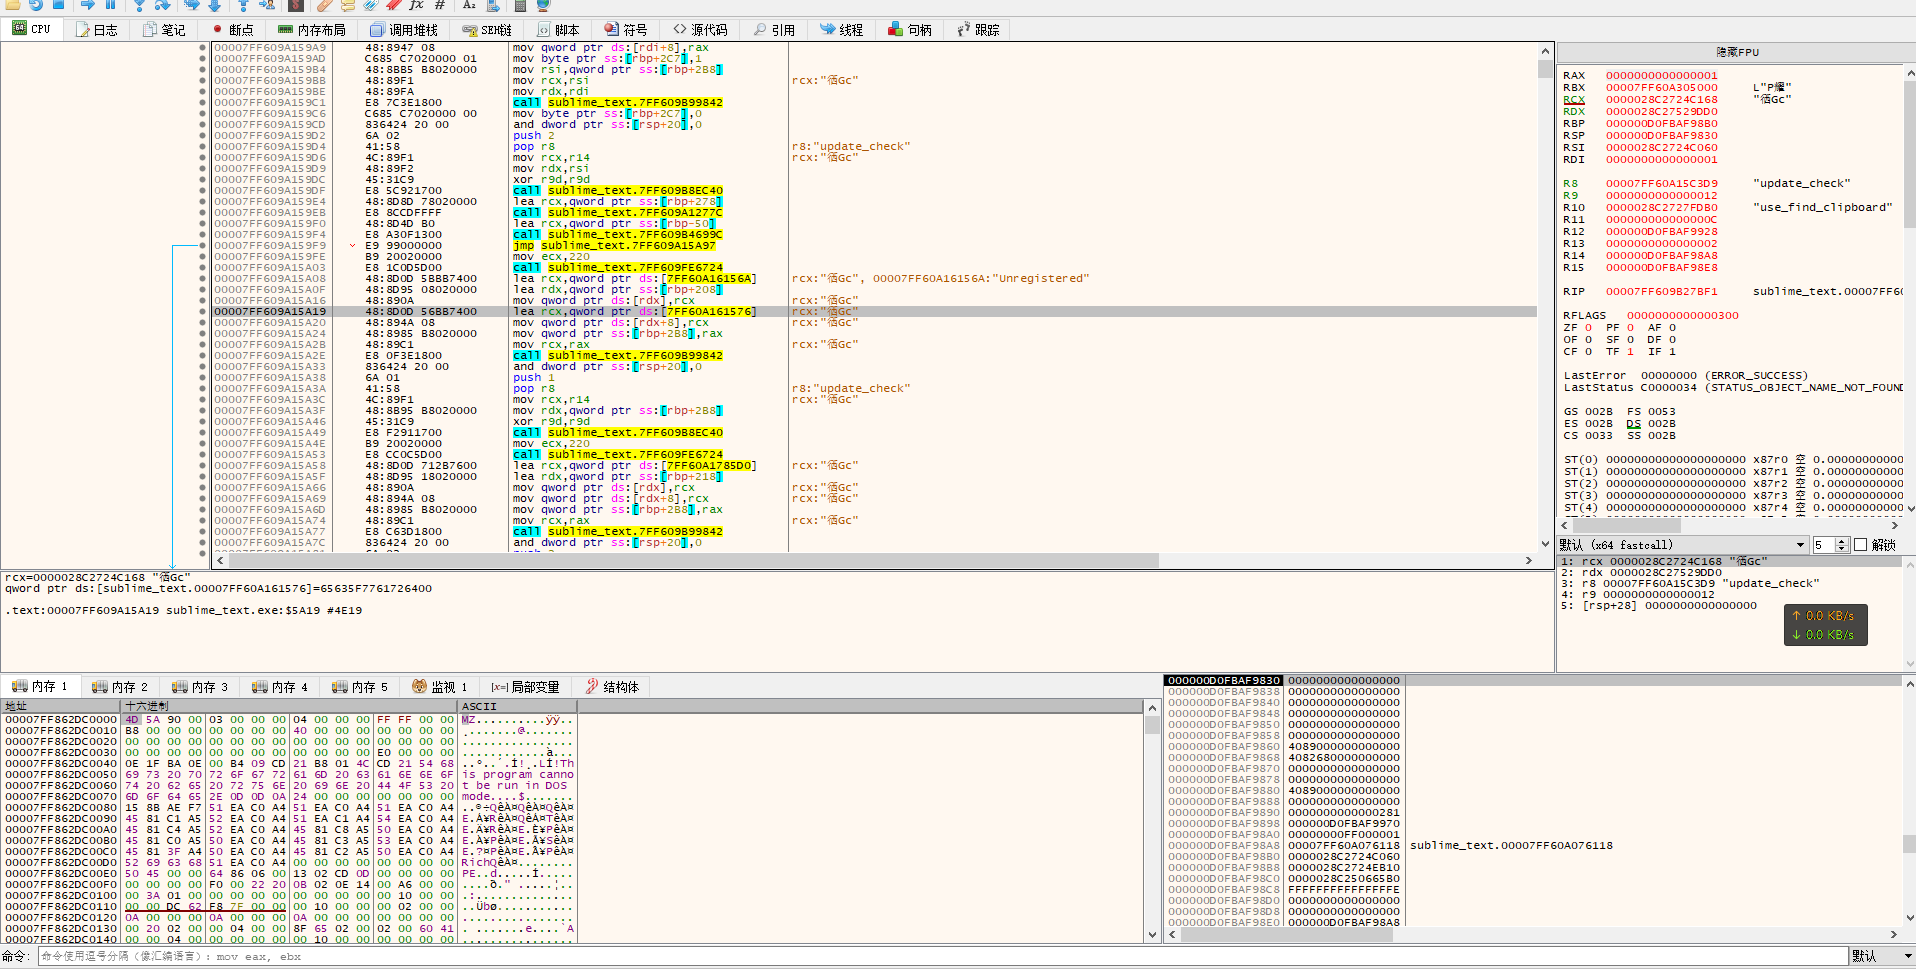Select the 内存 4 dump tab

(x=280, y=687)
